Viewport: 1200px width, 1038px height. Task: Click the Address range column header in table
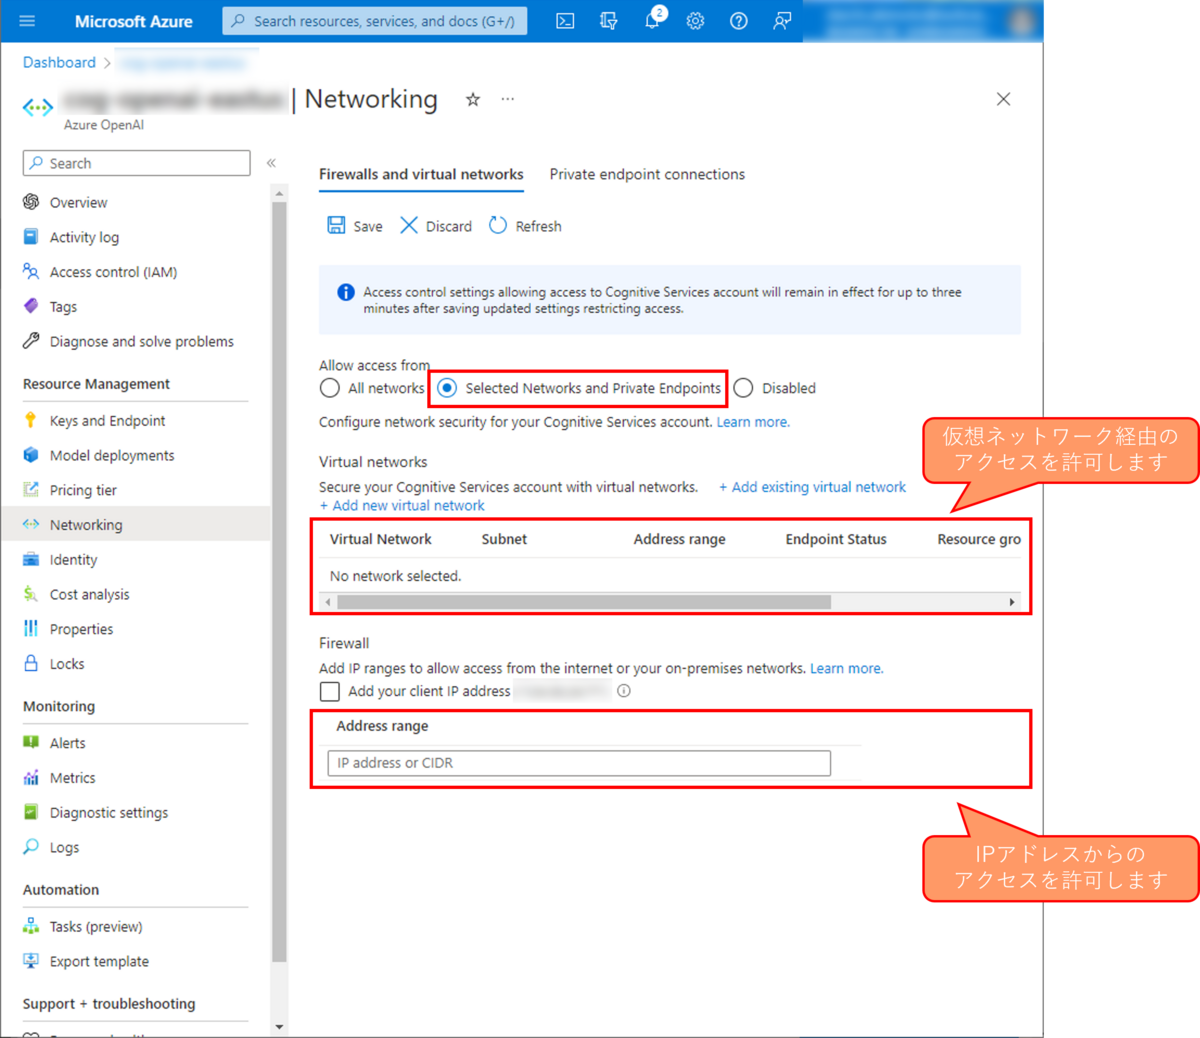(x=680, y=539)
